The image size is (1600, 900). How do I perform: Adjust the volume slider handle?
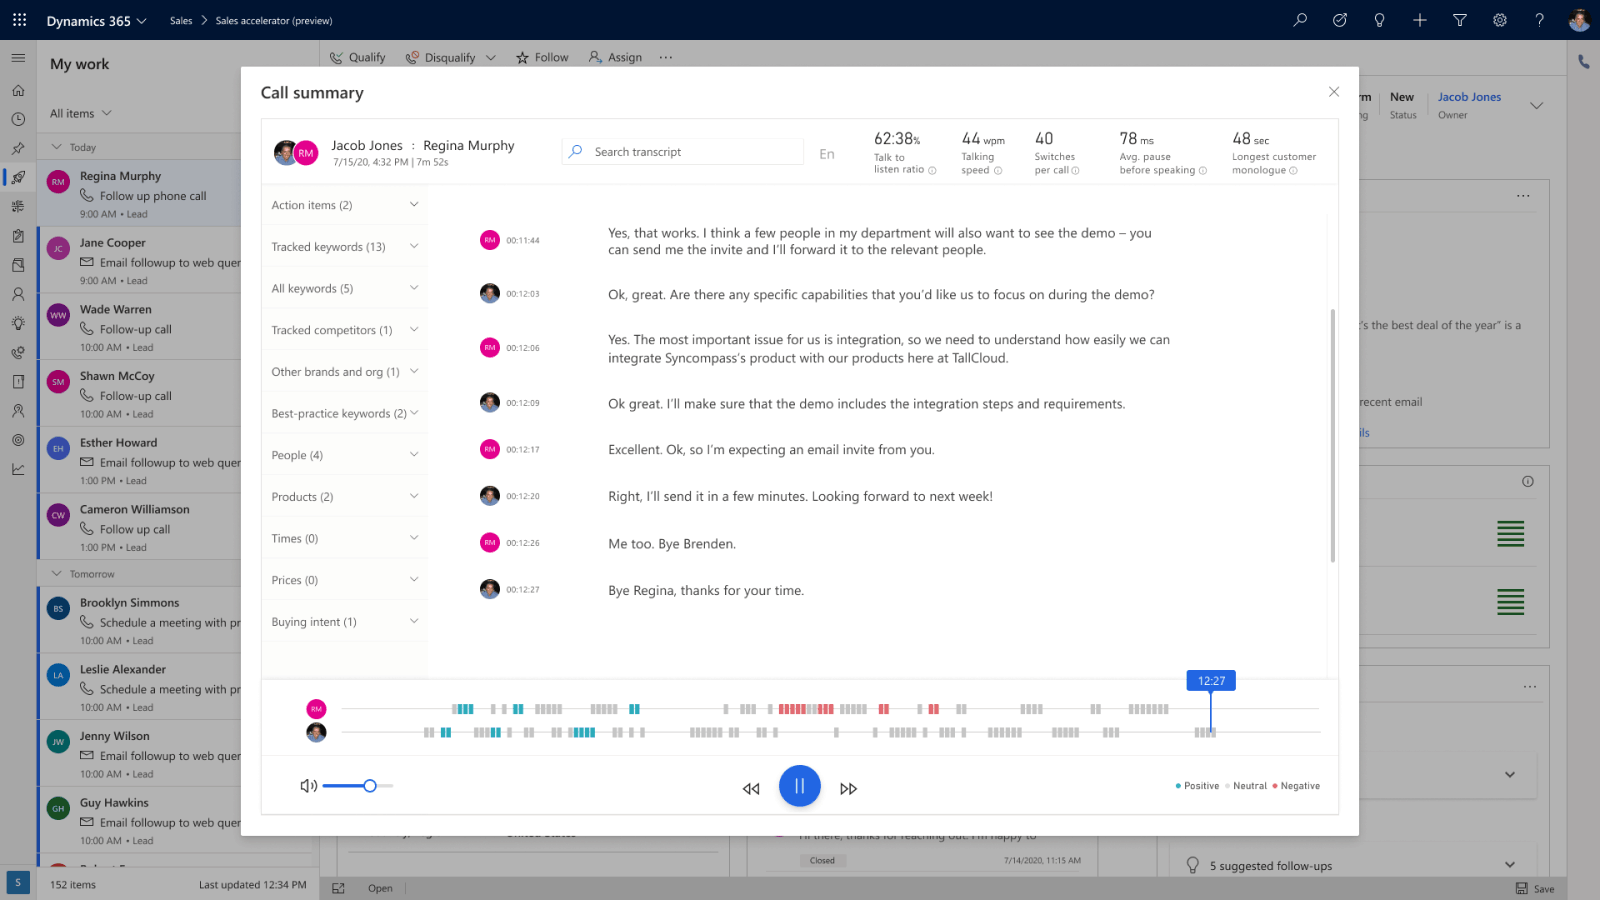(370, 786)
